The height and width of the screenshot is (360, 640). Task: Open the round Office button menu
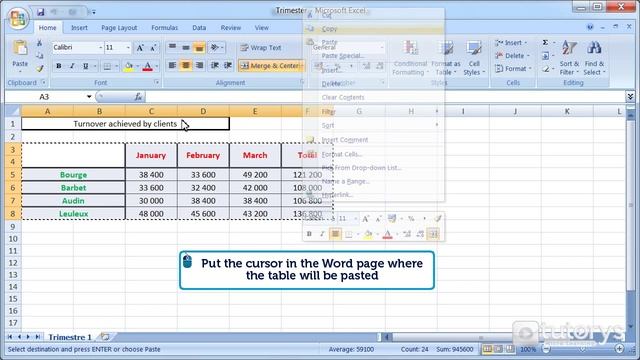pyautogui.click(x=18, y=18)
